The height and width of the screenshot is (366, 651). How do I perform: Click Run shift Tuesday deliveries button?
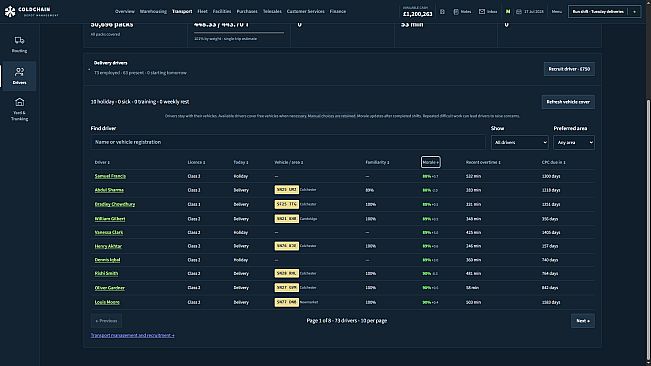pos(598,12)
